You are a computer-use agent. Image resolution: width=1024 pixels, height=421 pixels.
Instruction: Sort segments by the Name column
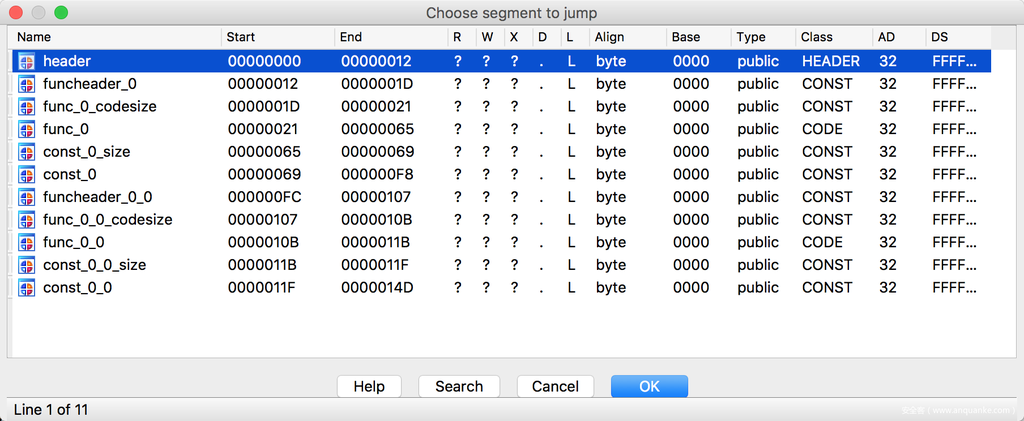[x=115, y=37]
